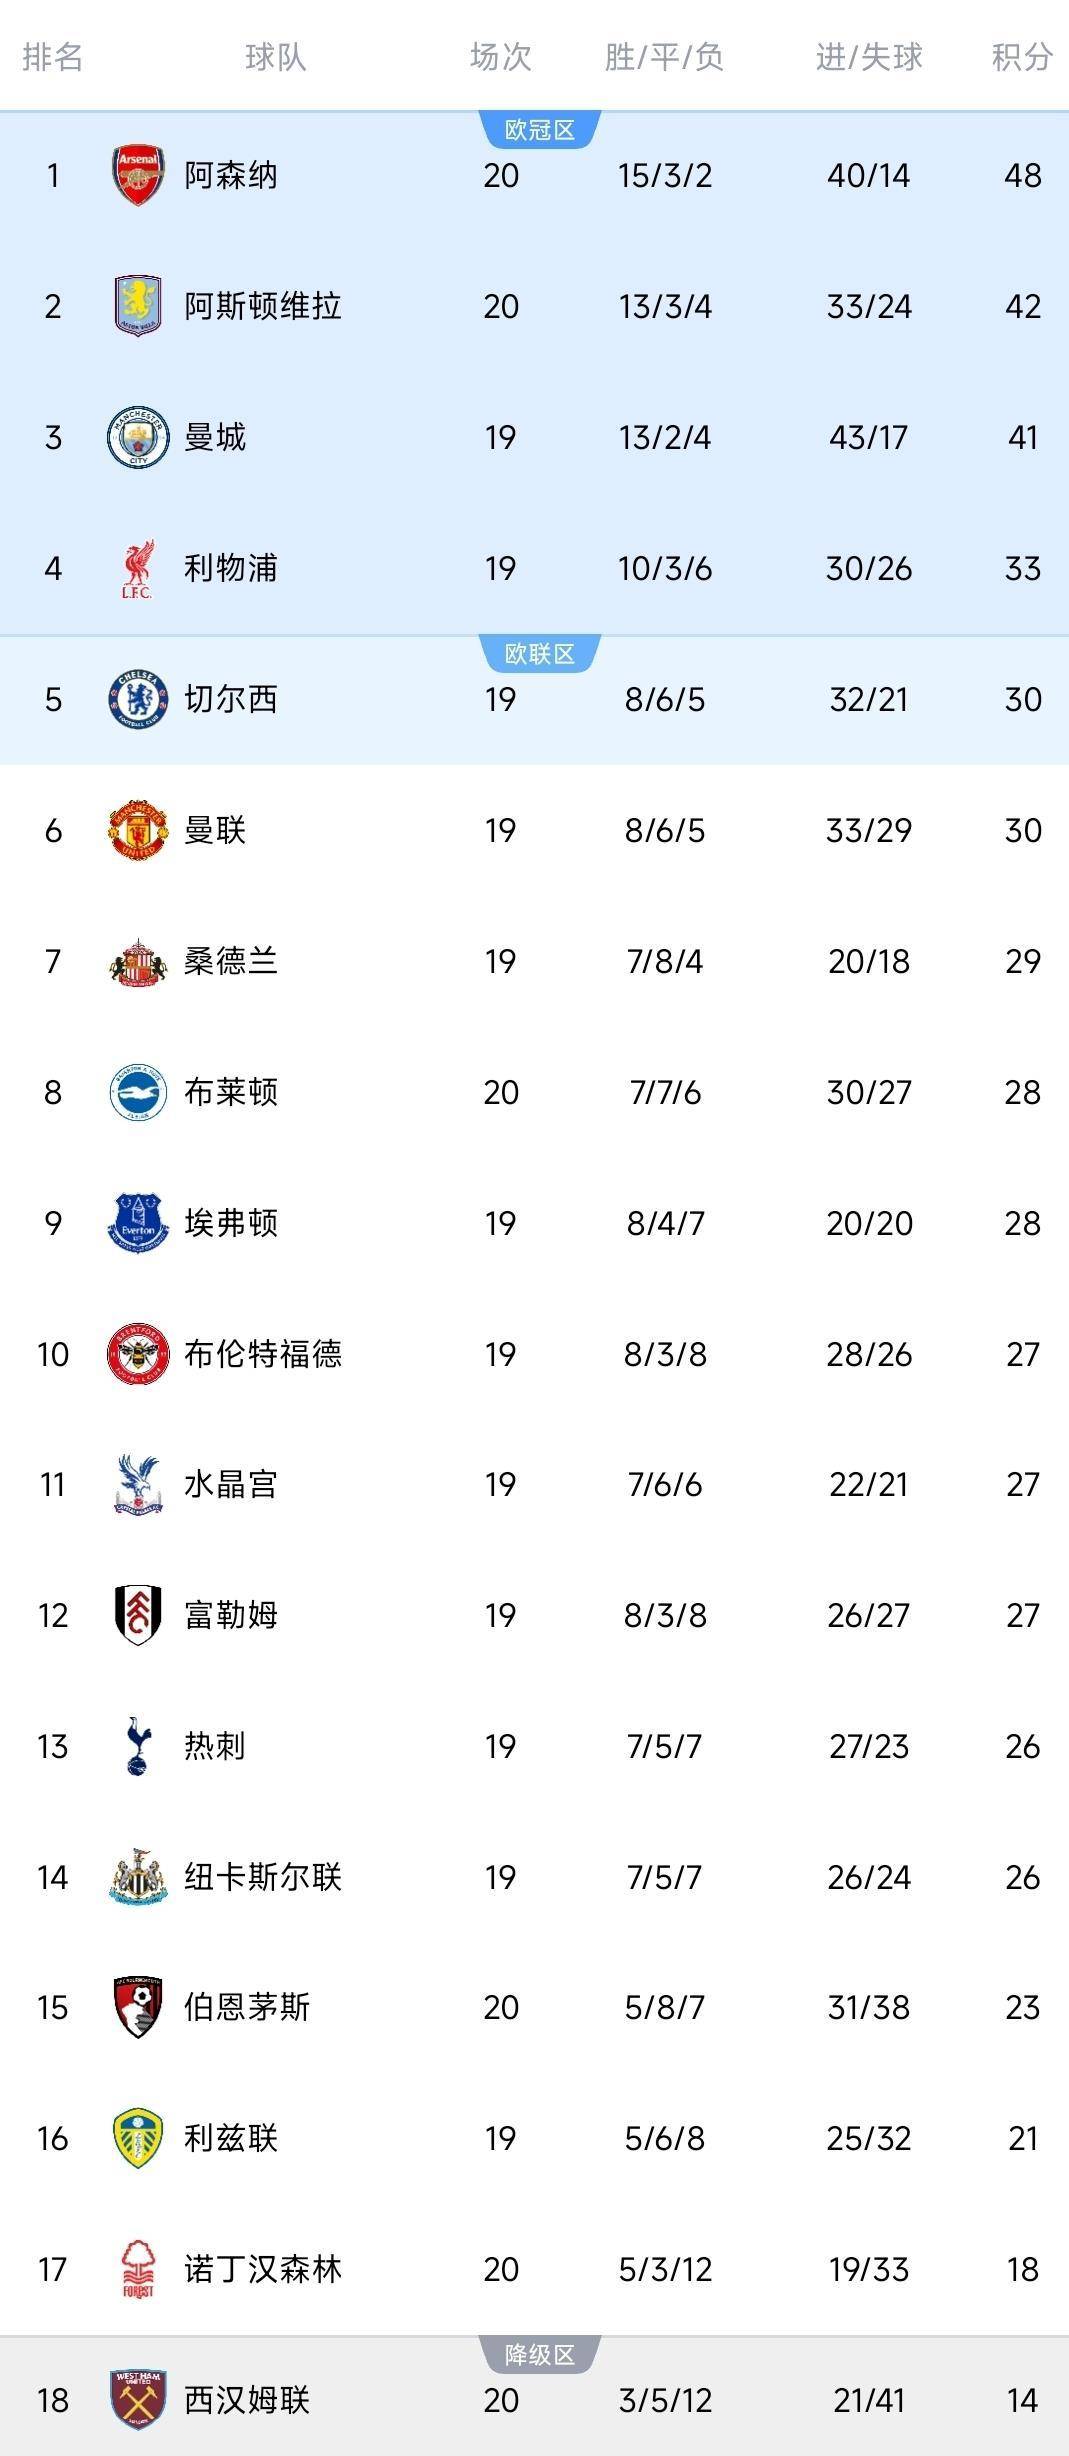
Task: Tap the 欧联区 zone label
Action: (x=540, y=654)
